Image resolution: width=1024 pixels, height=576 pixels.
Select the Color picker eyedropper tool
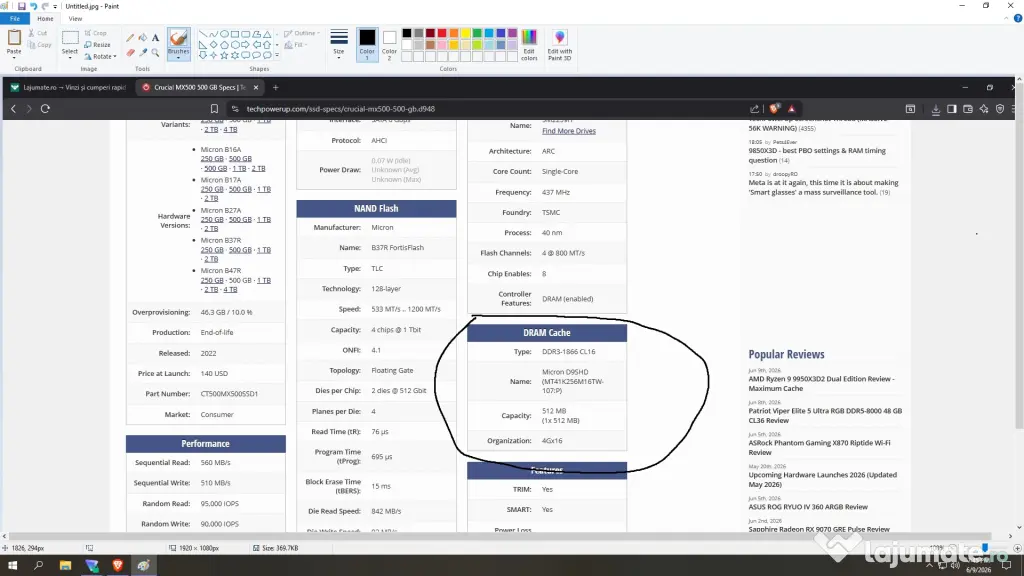[142, 52]
